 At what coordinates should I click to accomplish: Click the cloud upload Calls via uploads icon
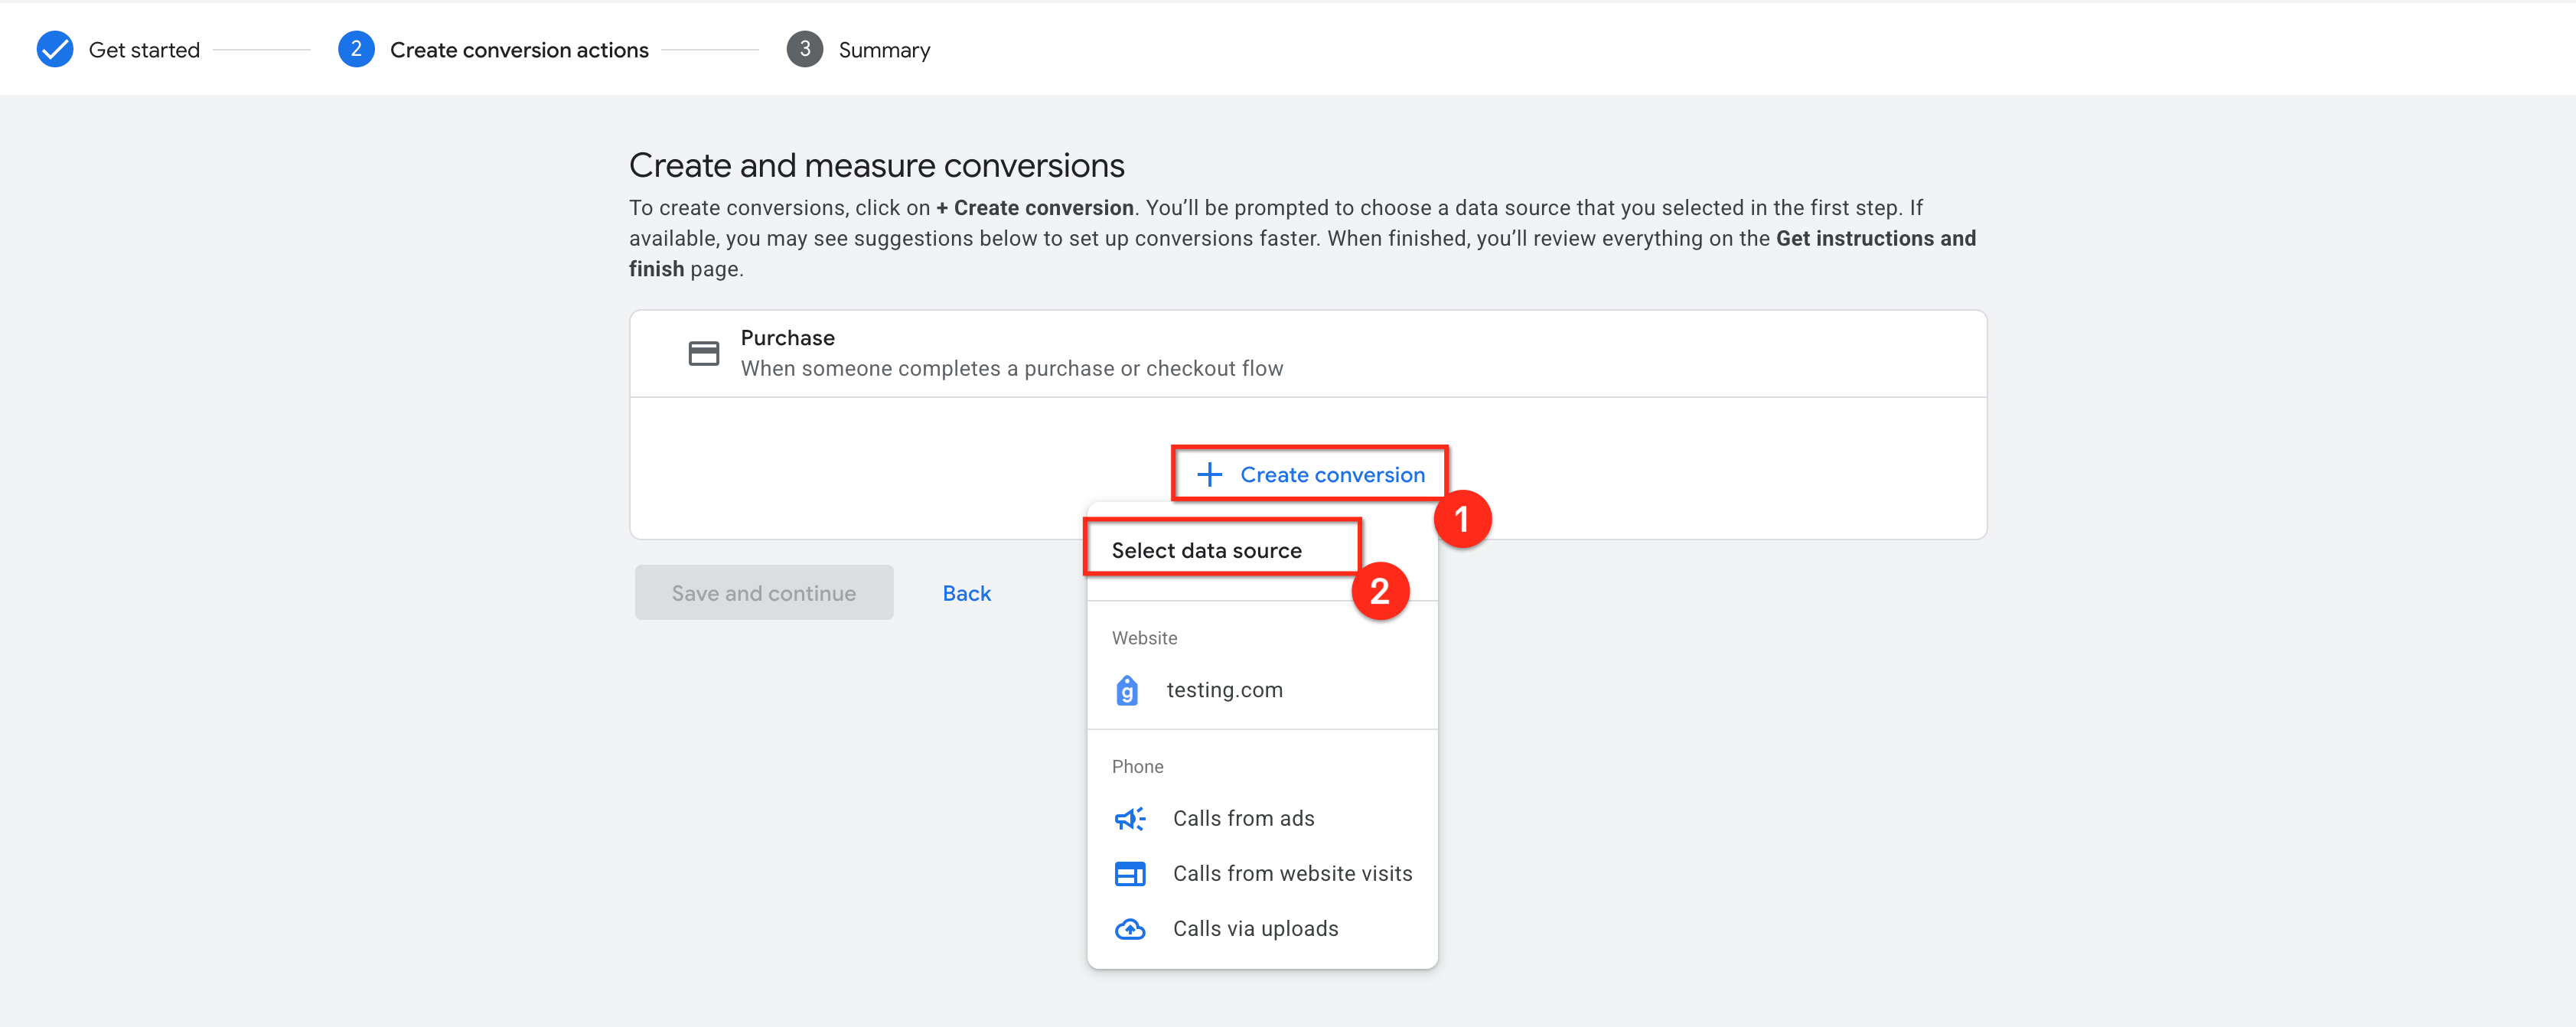point(1129,929)
